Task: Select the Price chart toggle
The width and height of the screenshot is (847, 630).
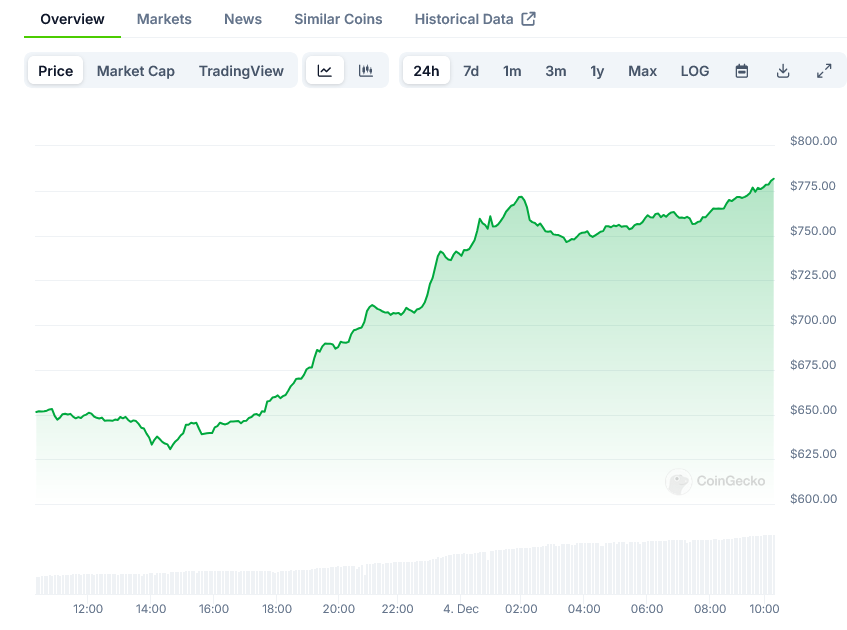Action: point(56,71)
